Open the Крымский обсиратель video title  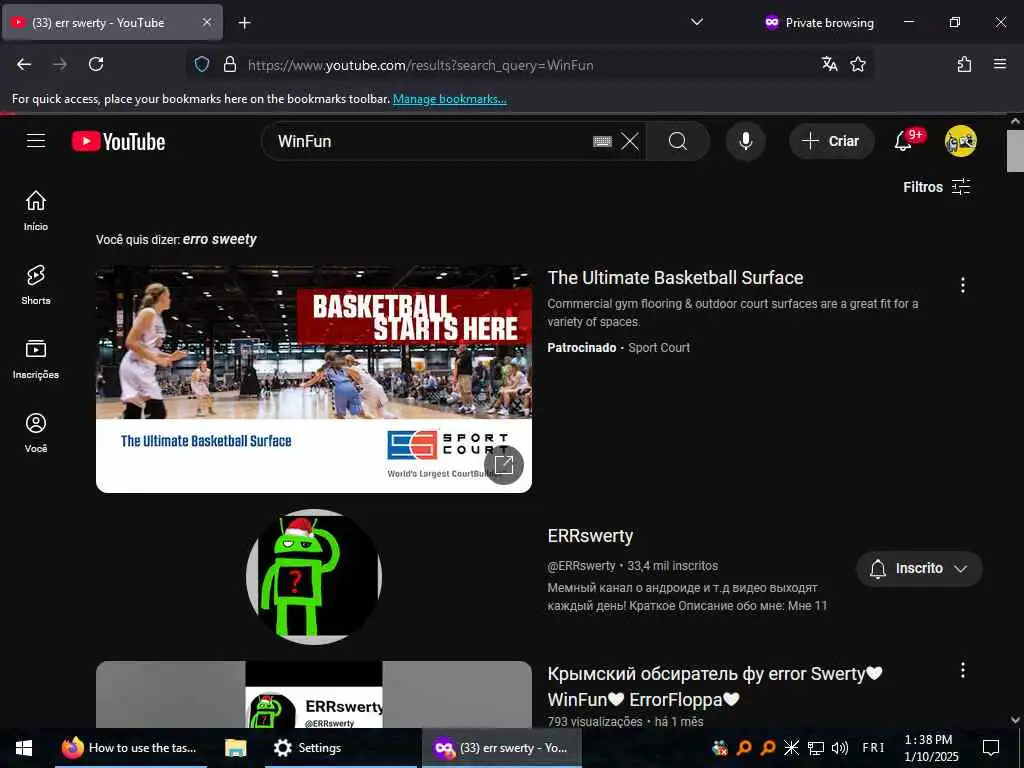coord(715,686)
